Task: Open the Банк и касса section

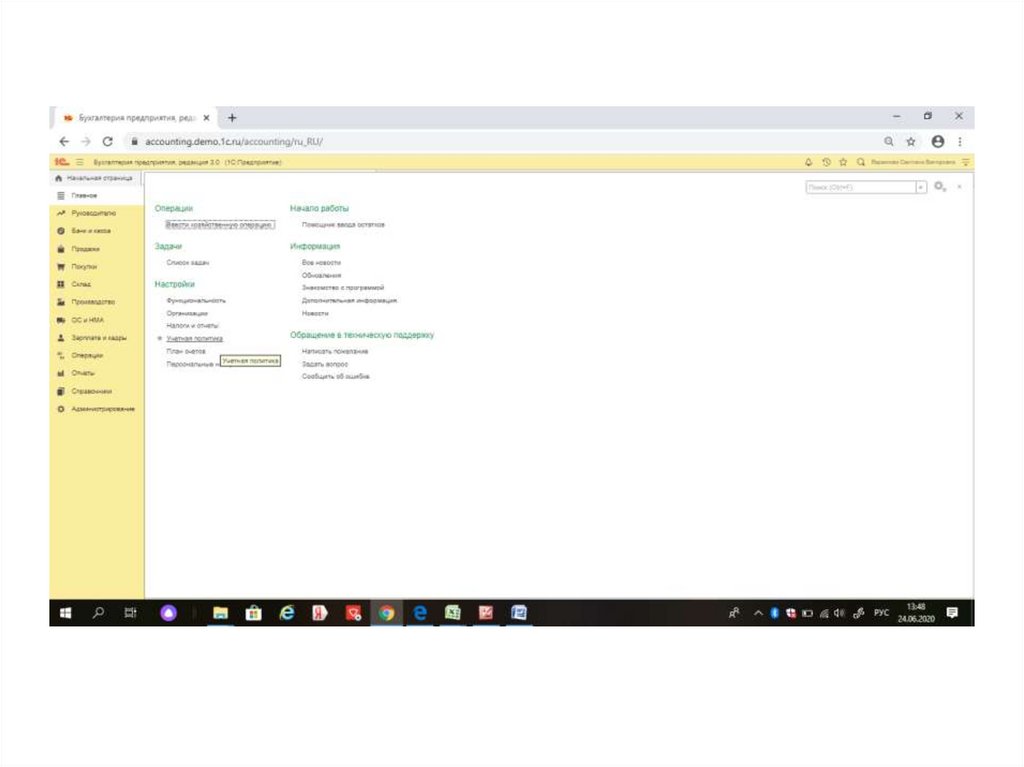Action: 90,231
